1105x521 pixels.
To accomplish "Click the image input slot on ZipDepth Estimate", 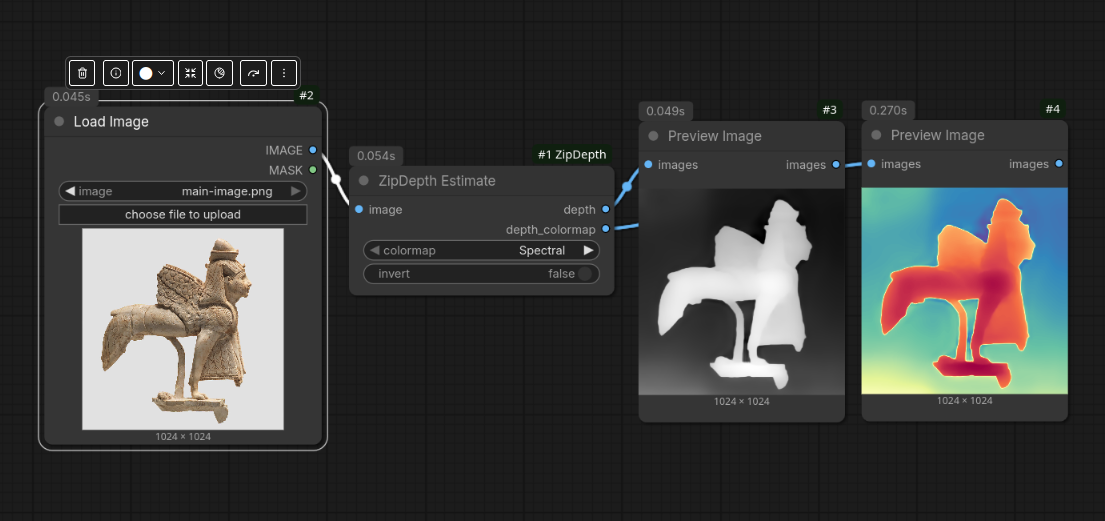I will click(359, 209).
